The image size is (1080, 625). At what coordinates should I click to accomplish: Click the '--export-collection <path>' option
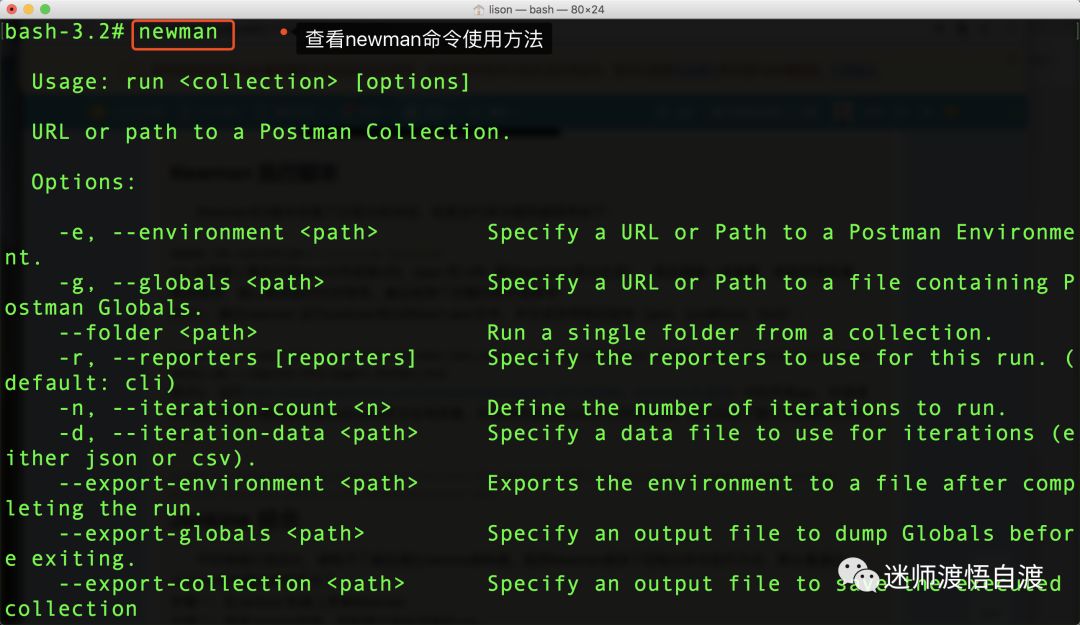click(x=231, y=584)
